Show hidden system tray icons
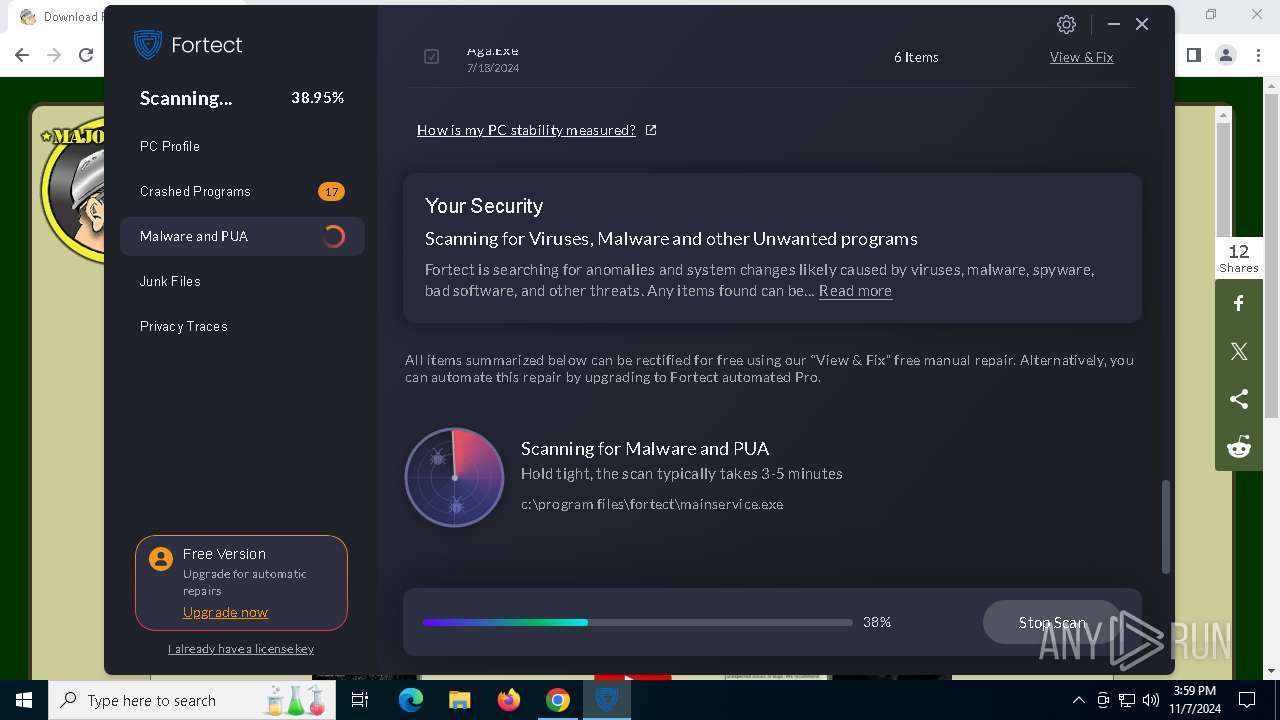This screenshot has height=720, width=1280. tap(1078, 700)
